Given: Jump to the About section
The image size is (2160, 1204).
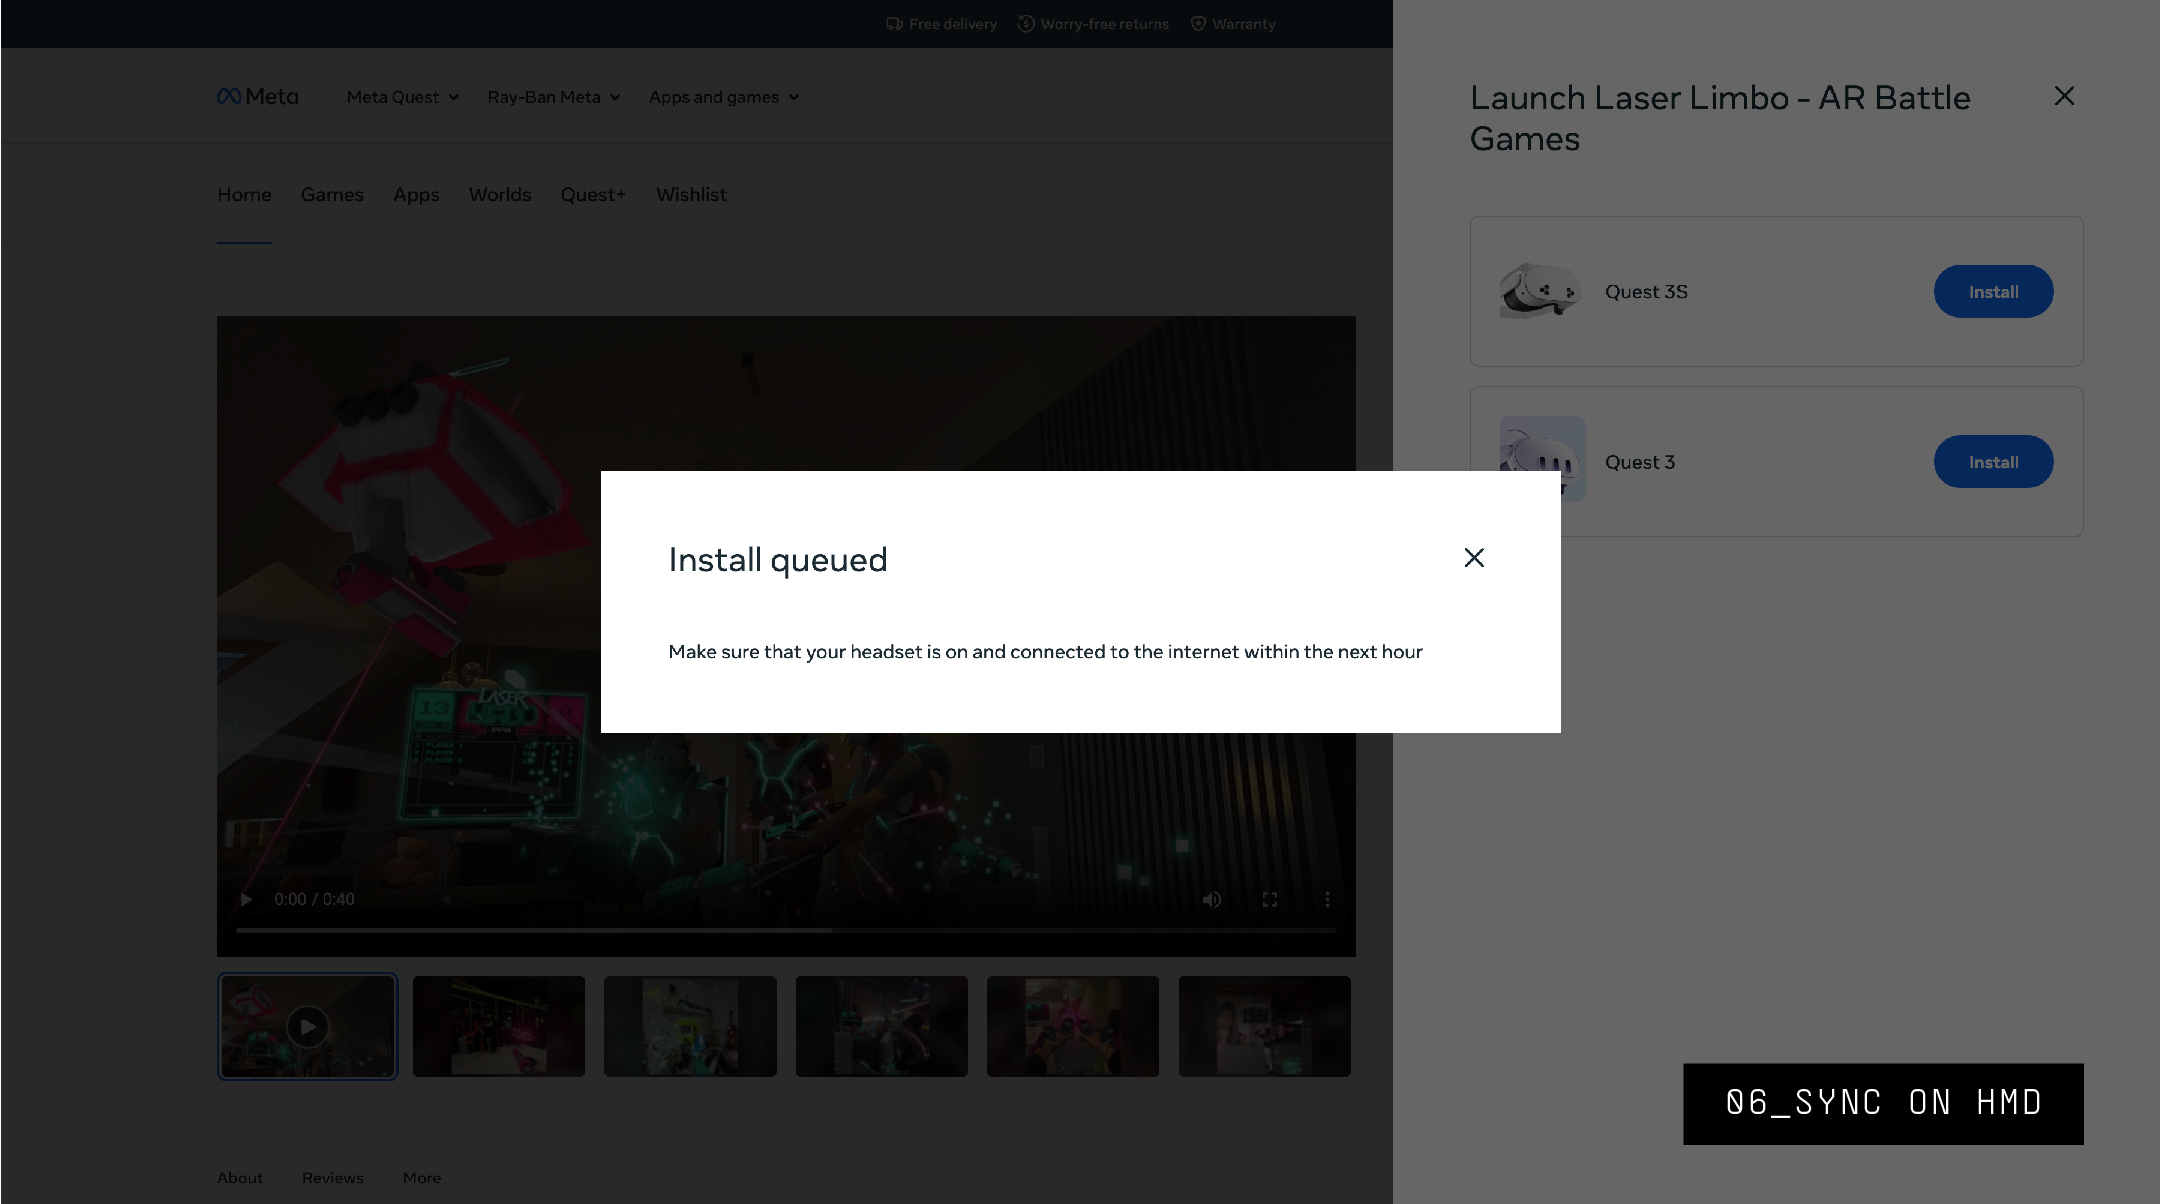Looking at the screenshot, I should 240,1178.
